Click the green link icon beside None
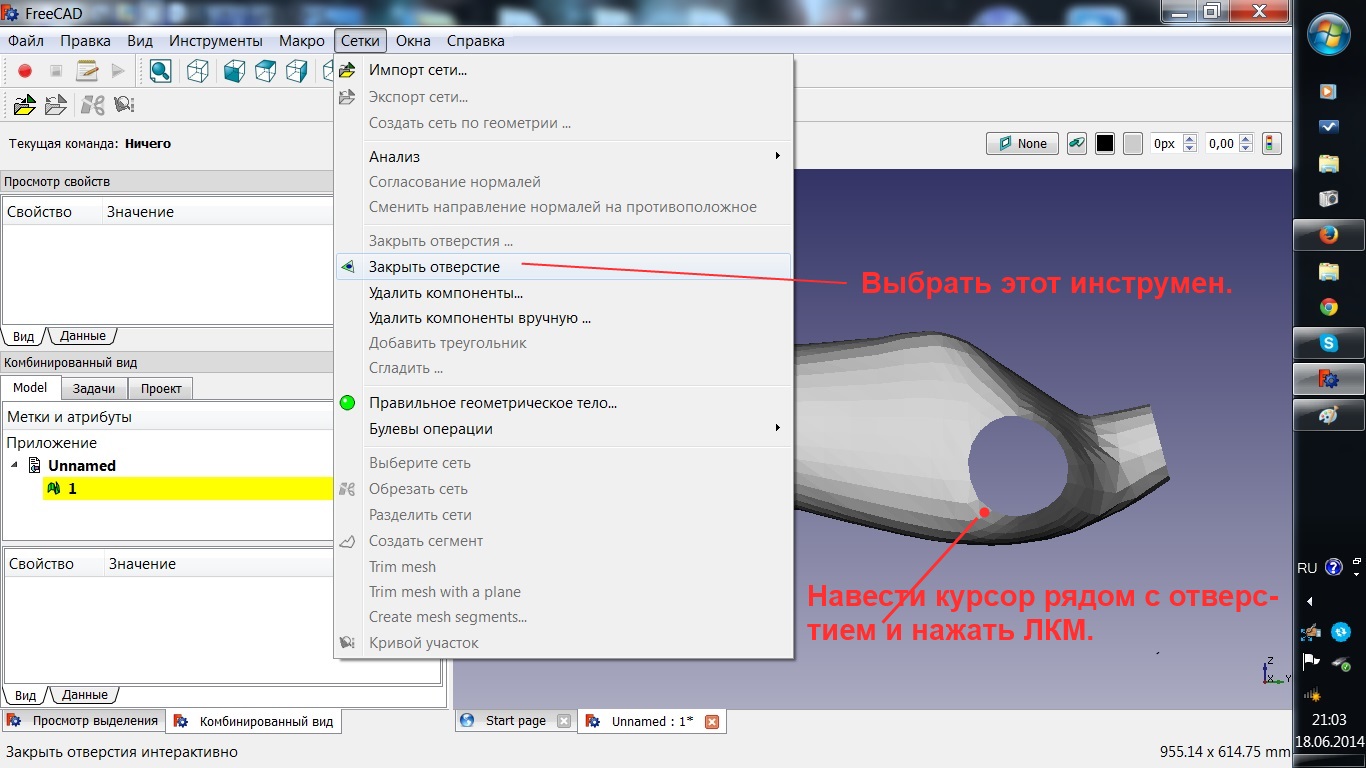This screenshot has width=1366, height=768. pyautogui.click(x=1076, y=144)
